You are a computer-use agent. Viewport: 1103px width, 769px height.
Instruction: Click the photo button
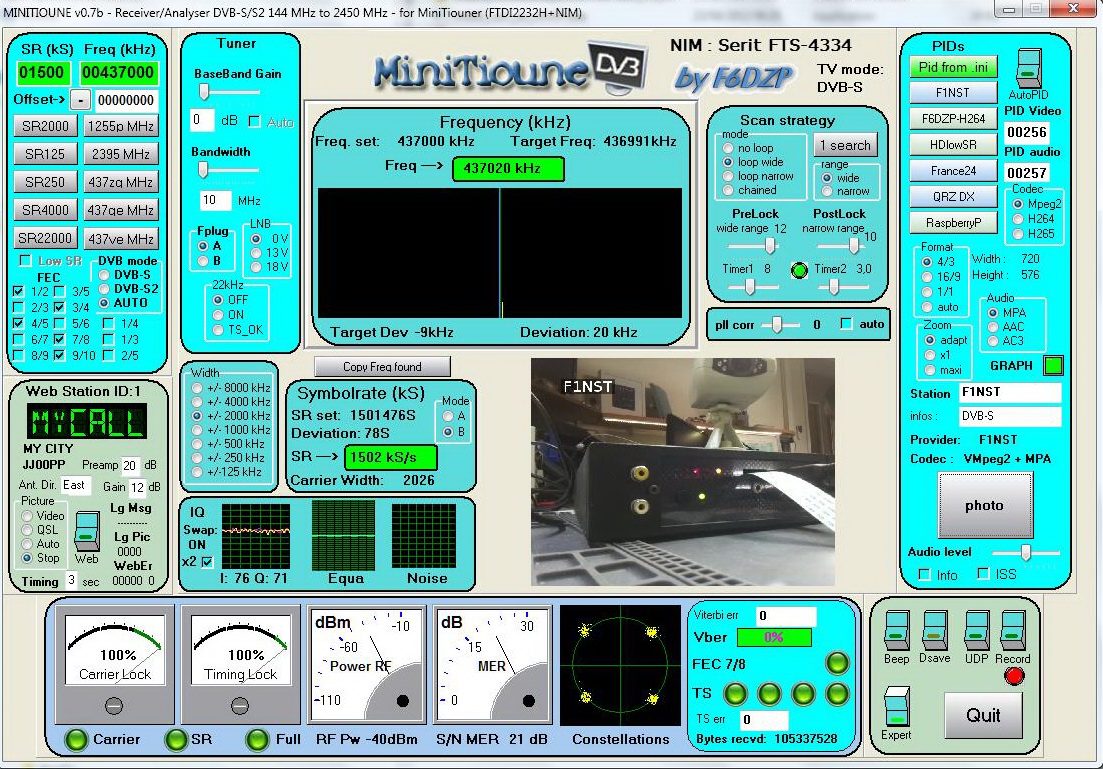985,506
